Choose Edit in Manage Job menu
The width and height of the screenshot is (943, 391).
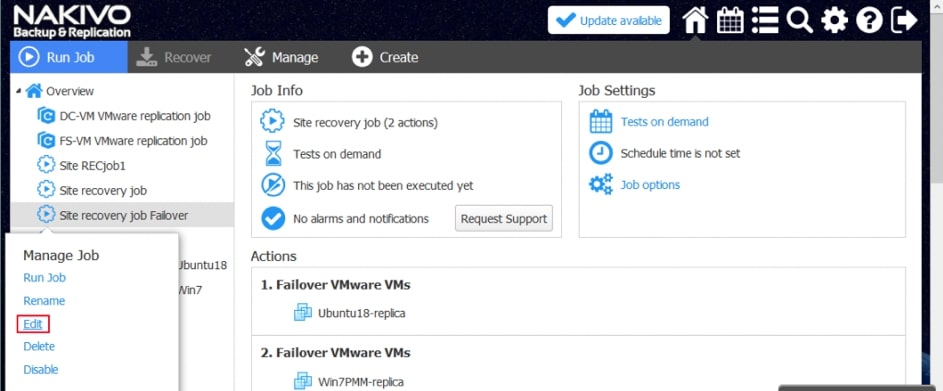pyautogui.click(x=33, y=324)
